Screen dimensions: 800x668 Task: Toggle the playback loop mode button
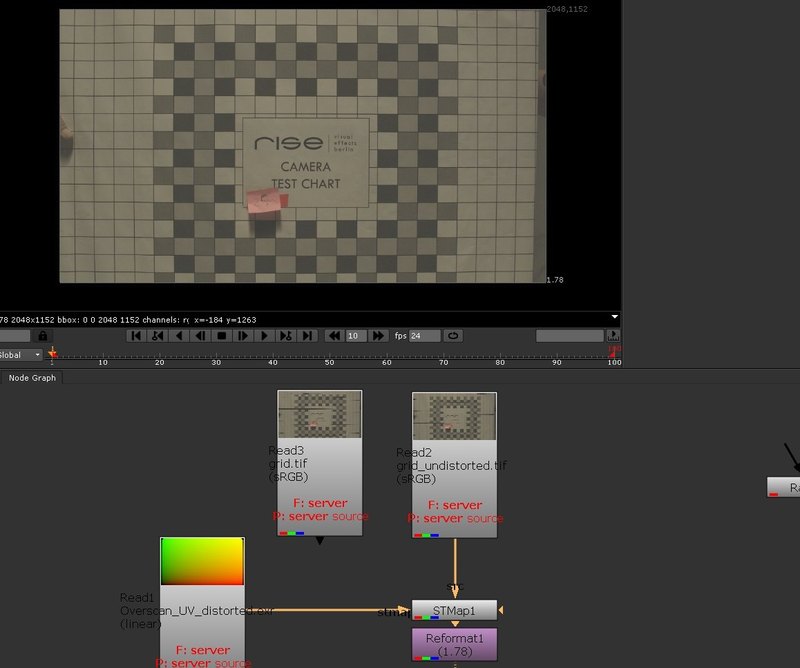coord(453,336)
